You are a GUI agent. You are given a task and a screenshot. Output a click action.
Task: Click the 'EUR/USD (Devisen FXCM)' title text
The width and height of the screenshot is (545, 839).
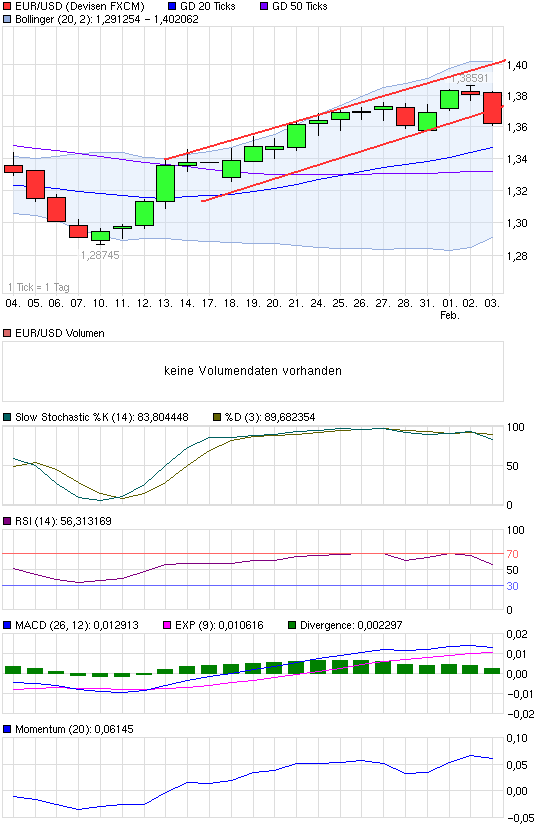tap(80, 6)
